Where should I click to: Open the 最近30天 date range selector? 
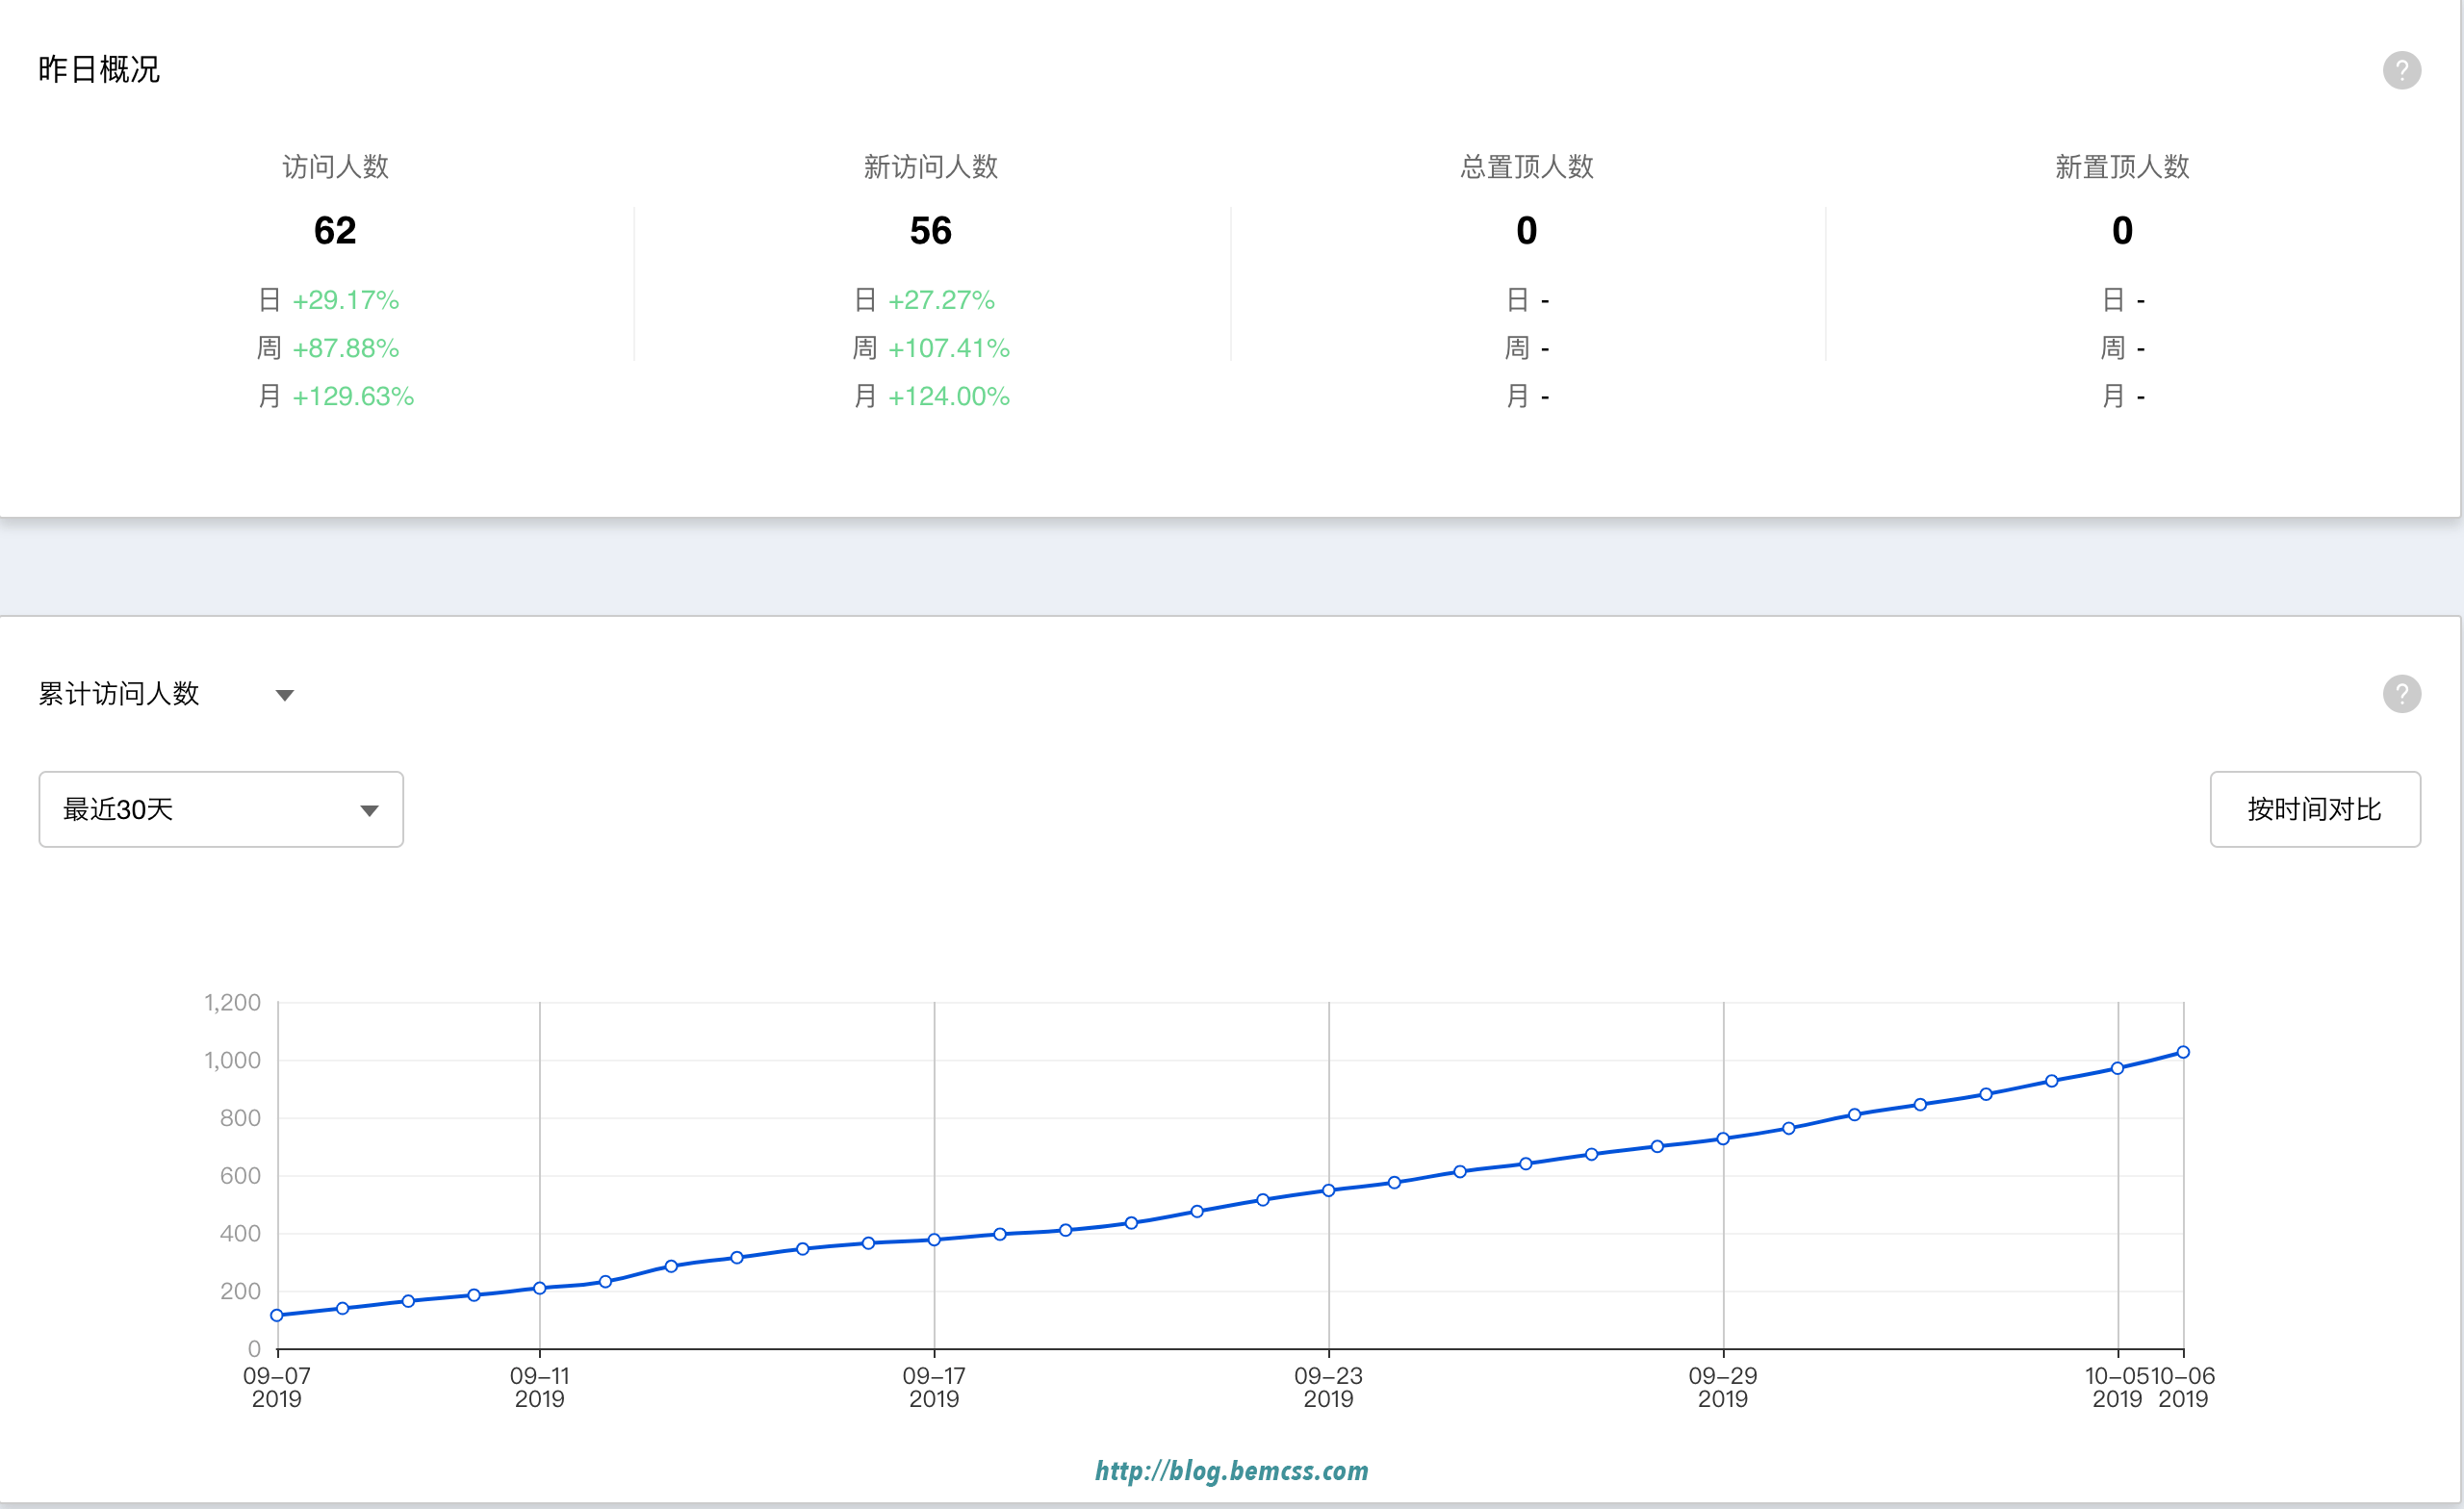coord(221,809)
